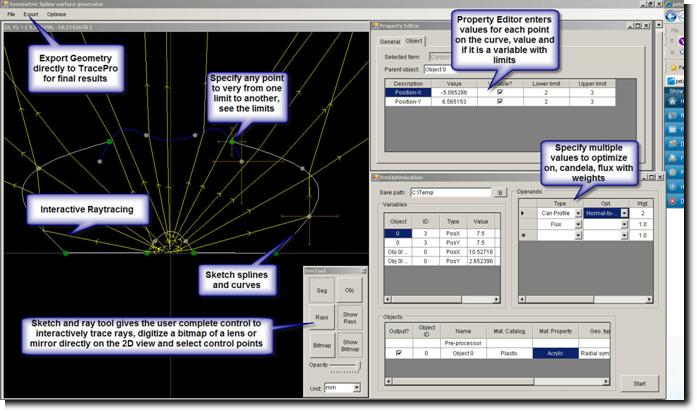
Task: Open the Export menu
Action: pos(31,15)
